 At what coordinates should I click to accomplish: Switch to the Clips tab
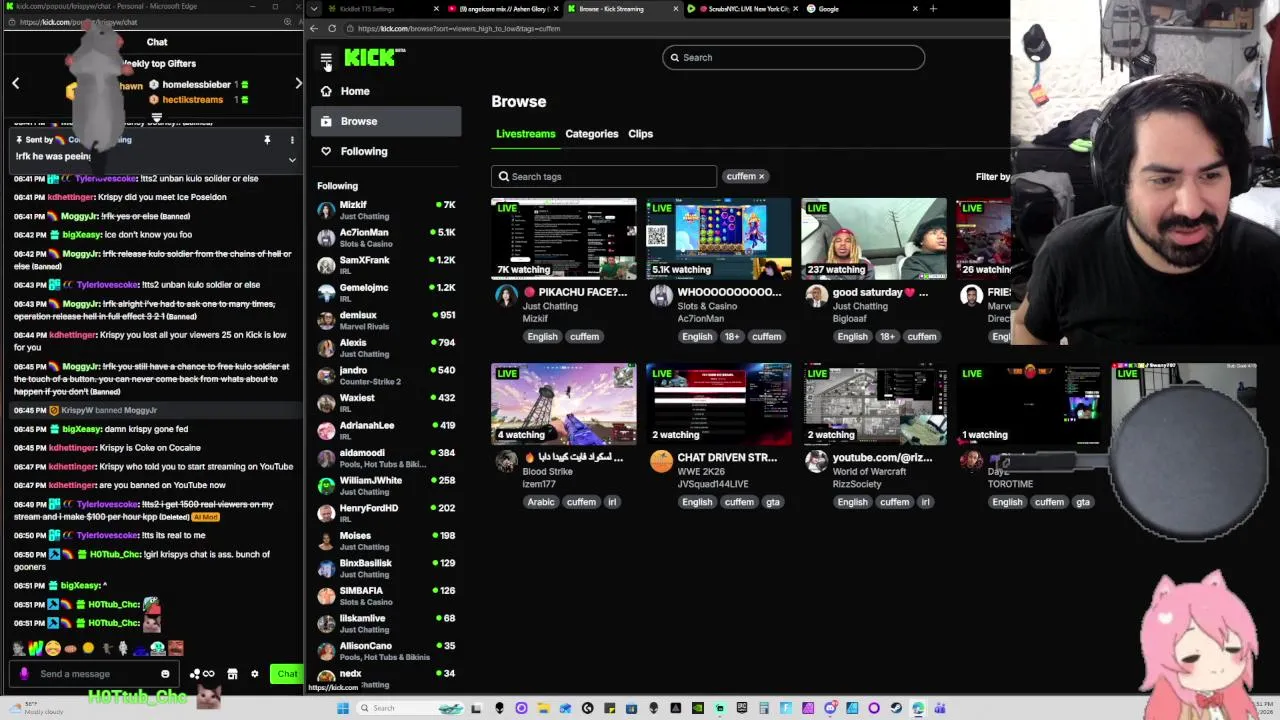point(640,134)
